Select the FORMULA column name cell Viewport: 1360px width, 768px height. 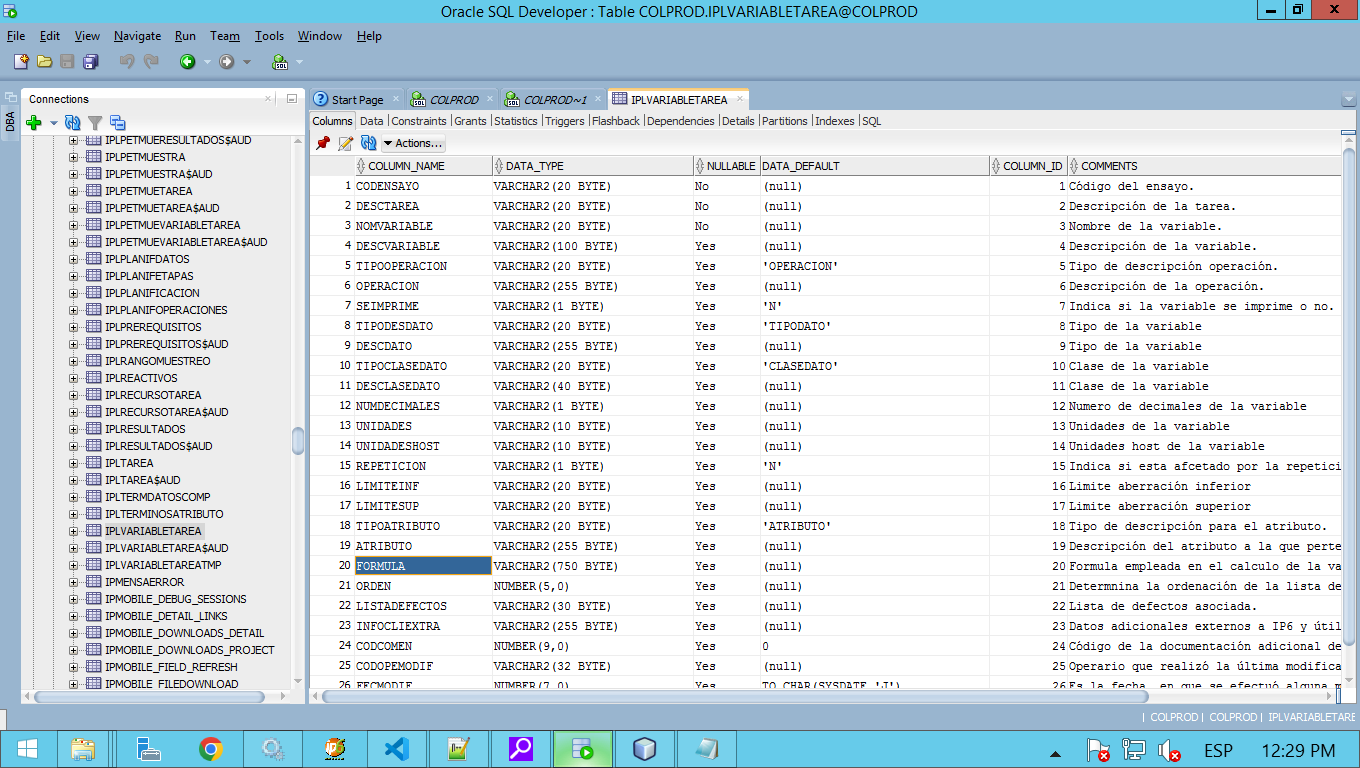pyautogui.click(x=423, y=566)
